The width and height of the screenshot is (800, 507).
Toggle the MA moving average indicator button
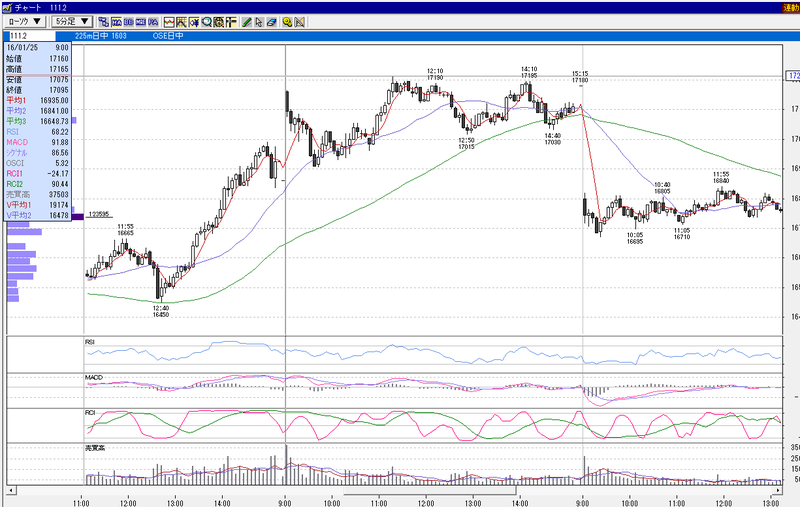pos(116,22)
